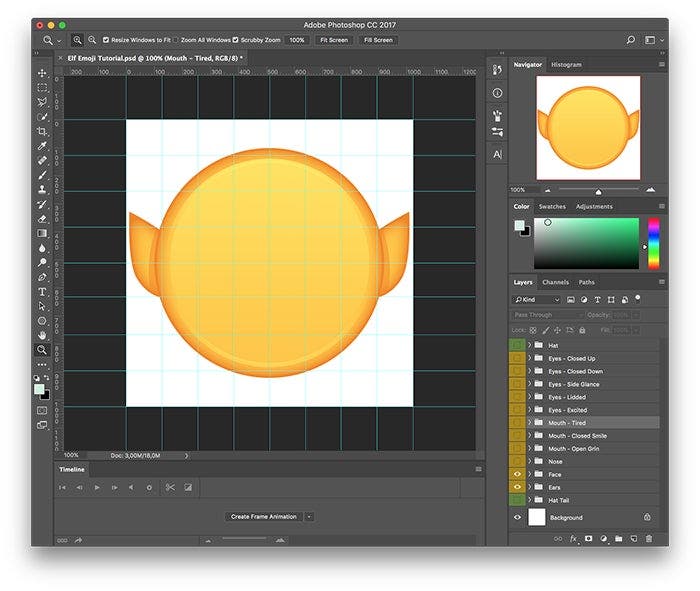700x591 pixels.
Task: Select the Hand tool
Action: (x=42, y=335)
